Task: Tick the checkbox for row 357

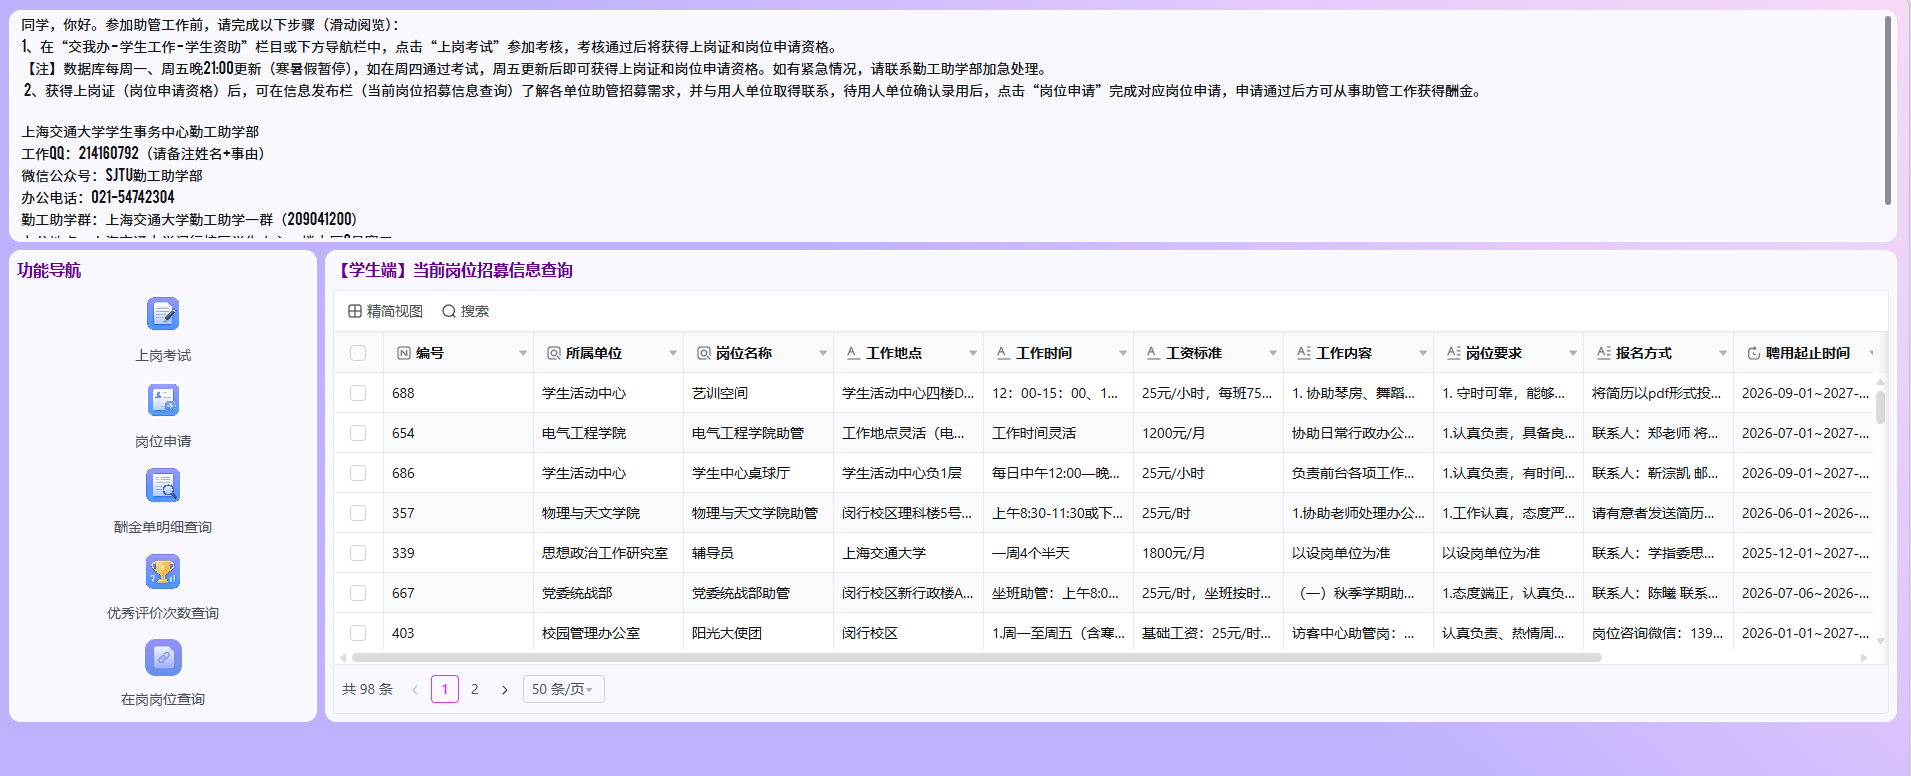Action: (x=358, y=513)
